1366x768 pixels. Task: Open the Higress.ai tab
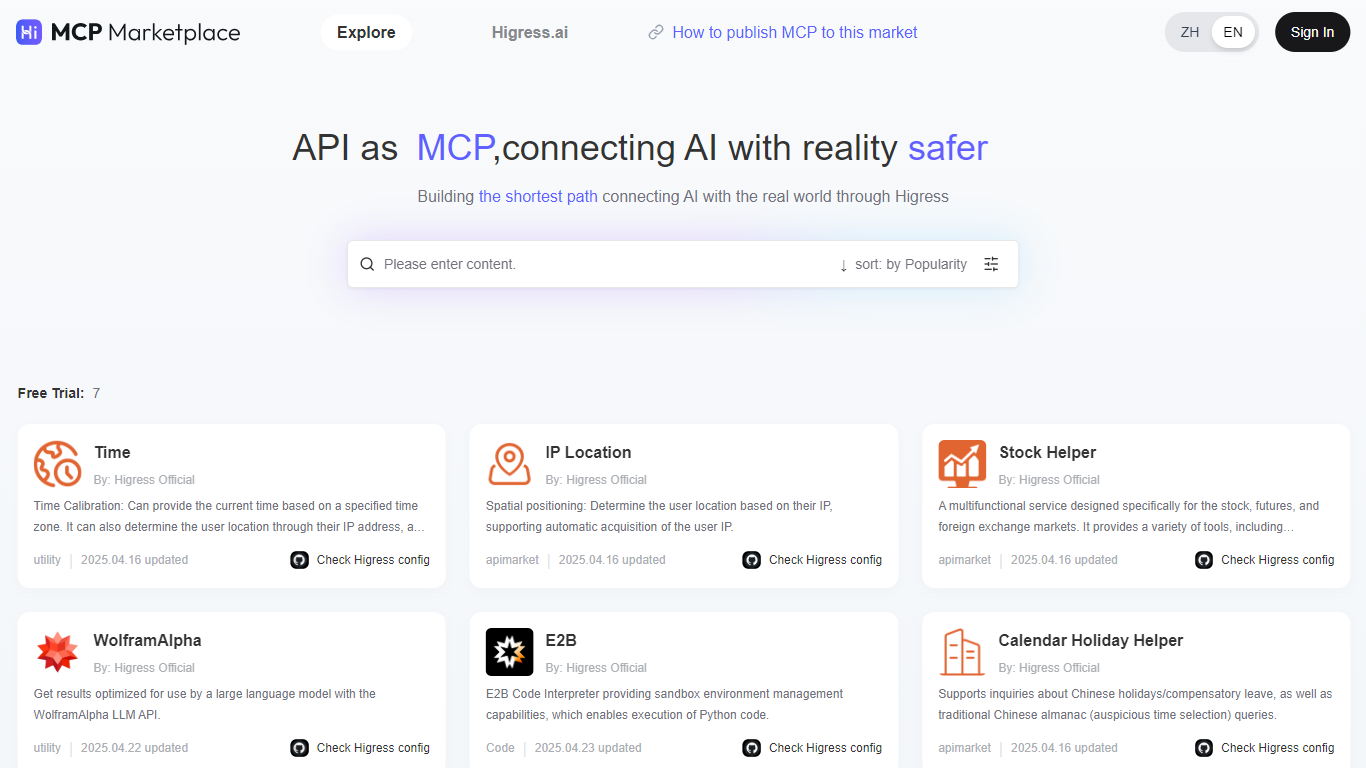click(x=530, y=32)
